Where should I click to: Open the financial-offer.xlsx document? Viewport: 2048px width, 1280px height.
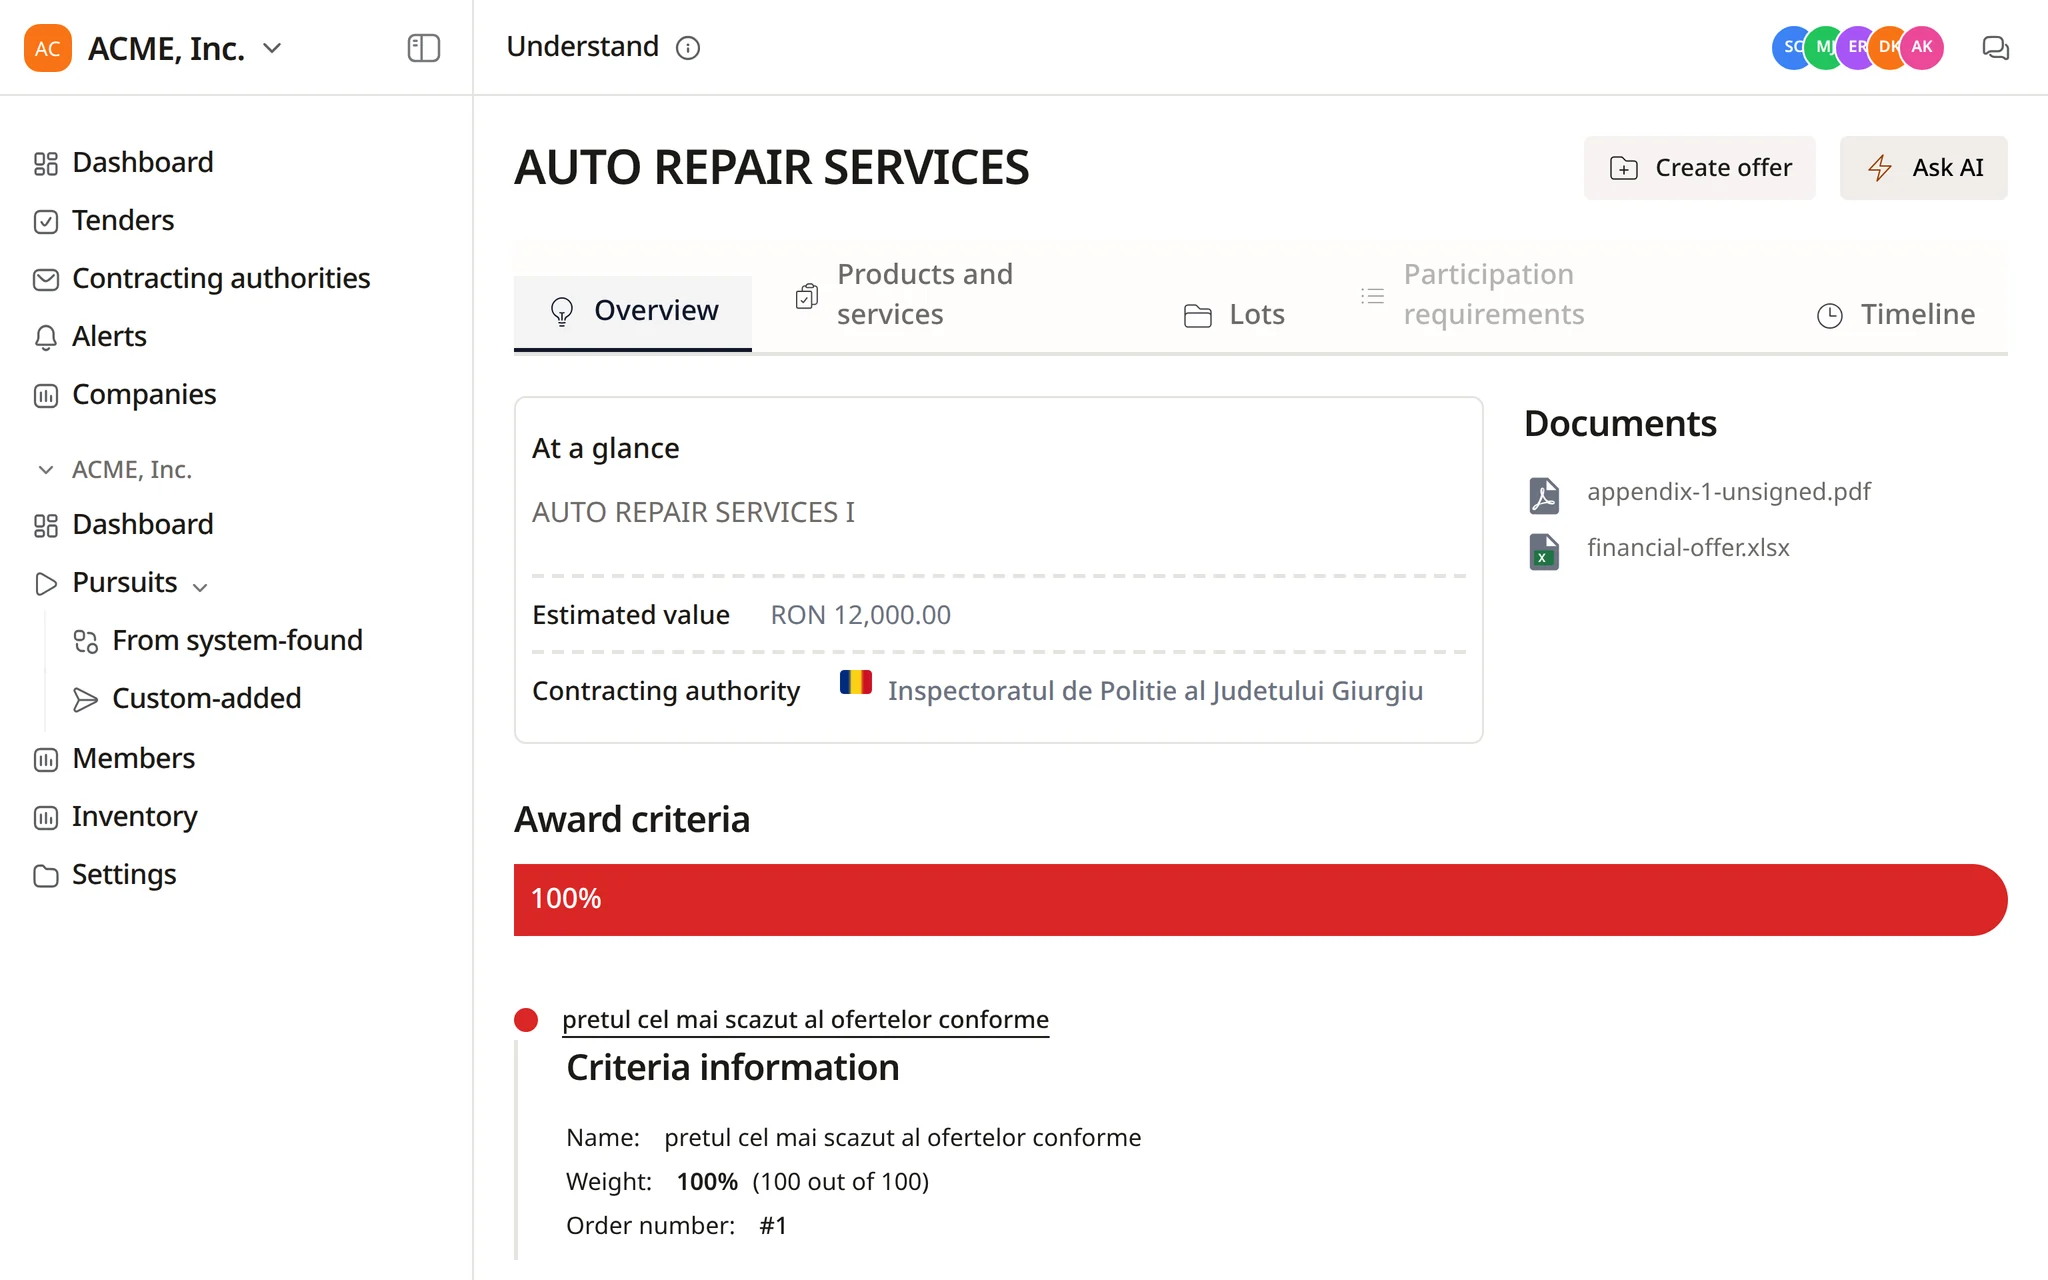pyautogui.click(x=1688, y=548)
